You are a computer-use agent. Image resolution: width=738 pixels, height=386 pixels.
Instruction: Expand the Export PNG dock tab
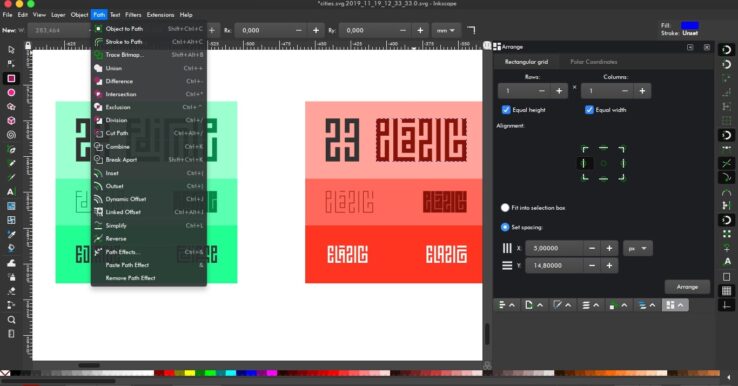click(x=618, y=305)
